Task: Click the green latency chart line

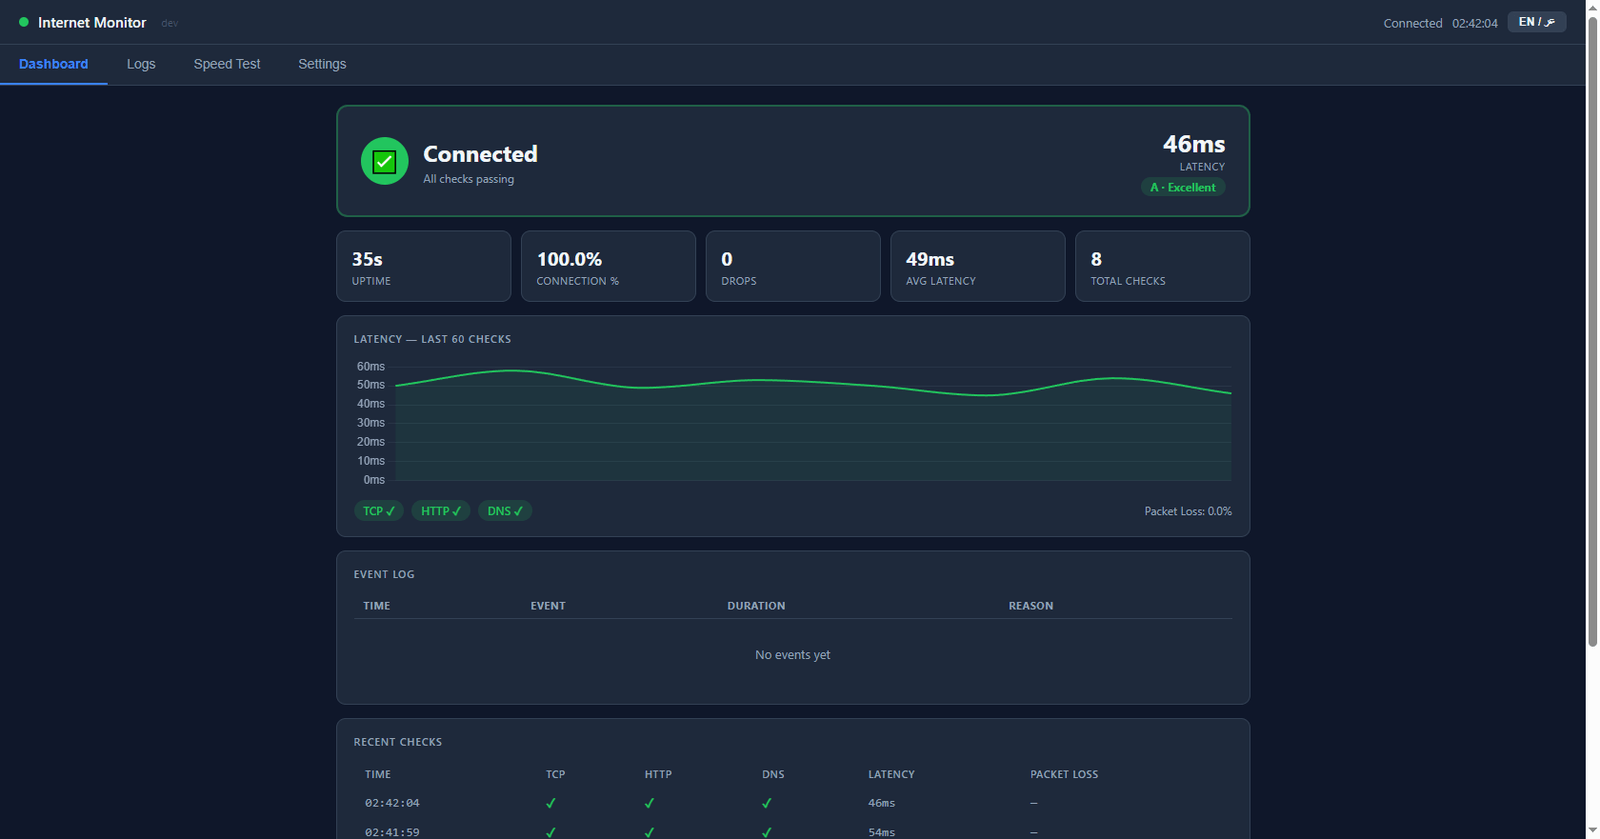Action: [x=812, y=384]
